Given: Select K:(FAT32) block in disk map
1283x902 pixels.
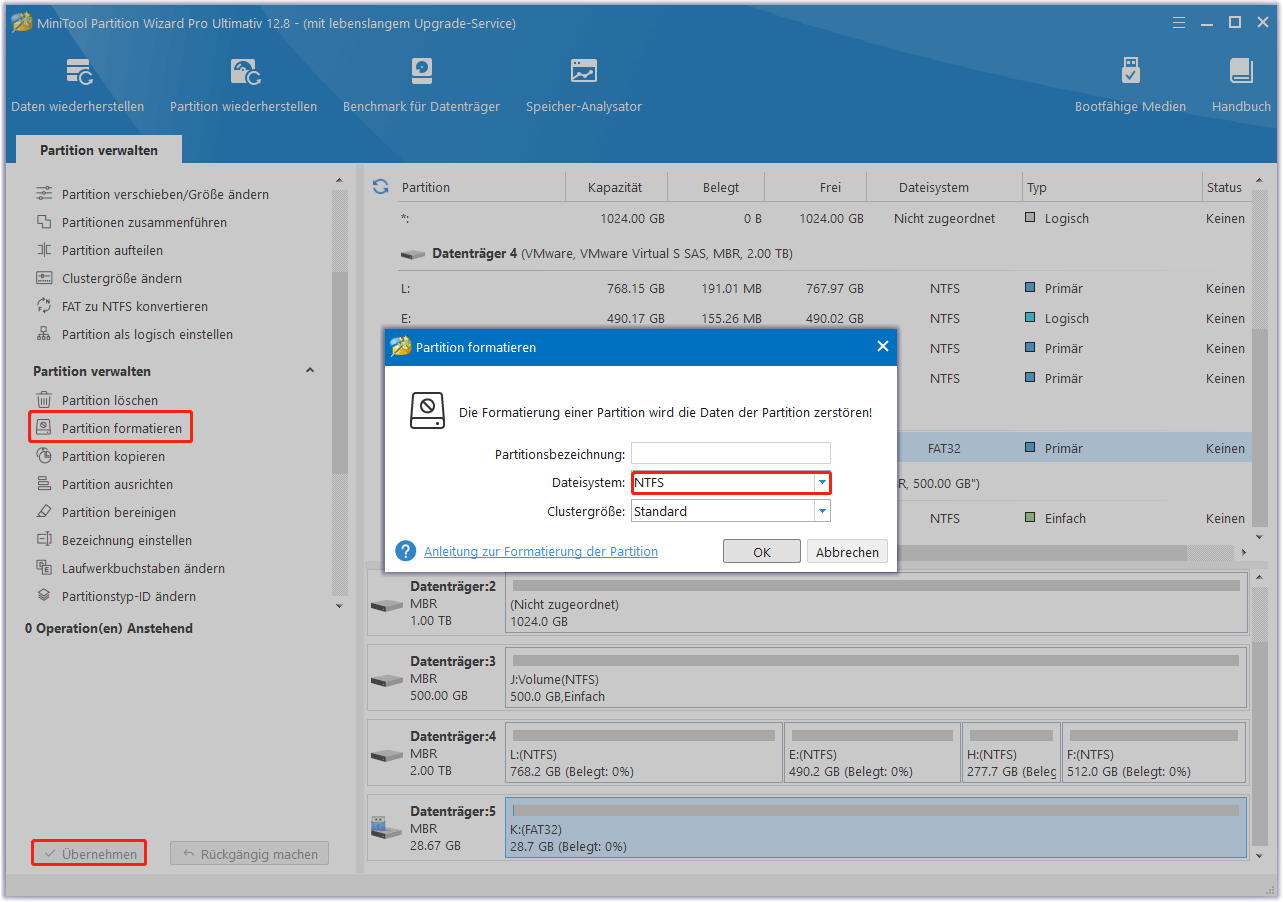Looking at the screenshot, I should tap(877, 827).
